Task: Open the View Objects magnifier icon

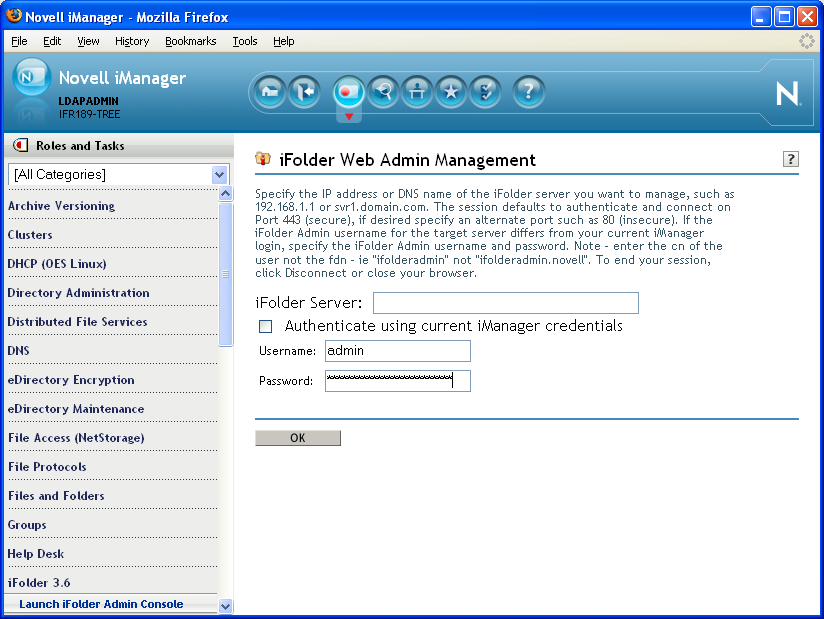Action: click(383, 92)
